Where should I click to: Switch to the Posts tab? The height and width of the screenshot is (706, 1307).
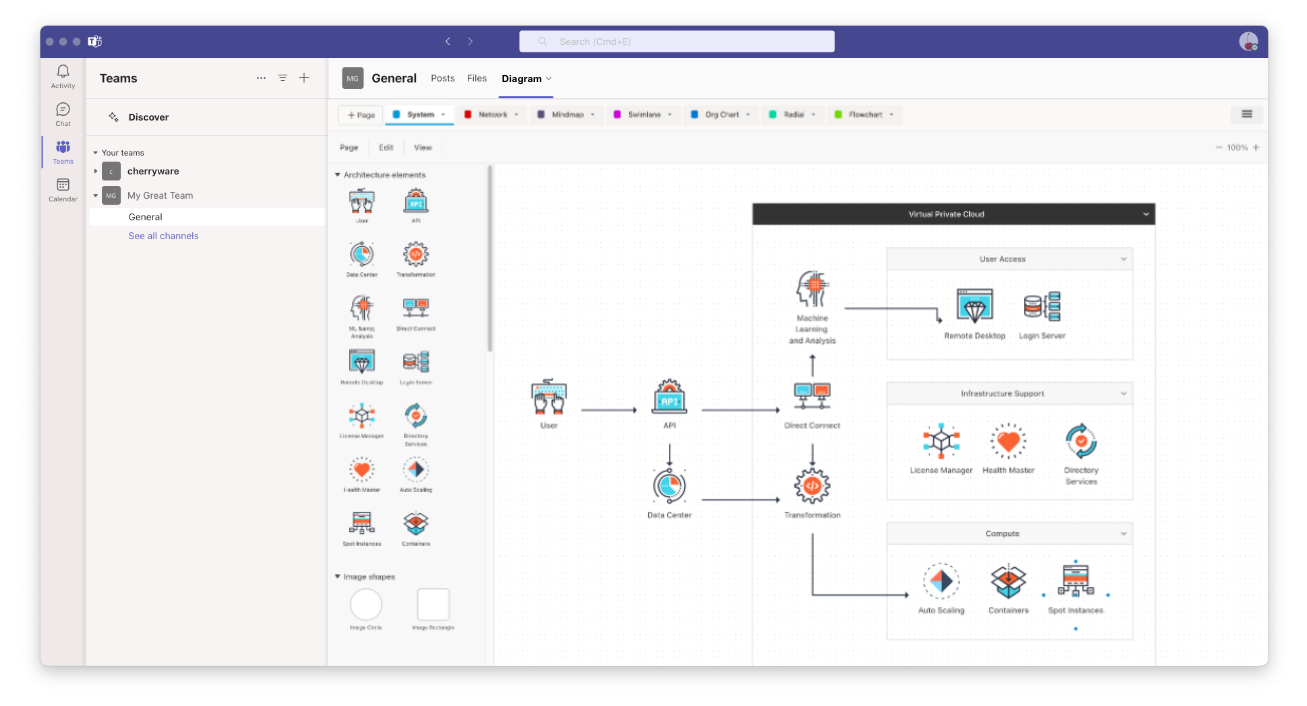pyautogui.click(x=442, y=78)
